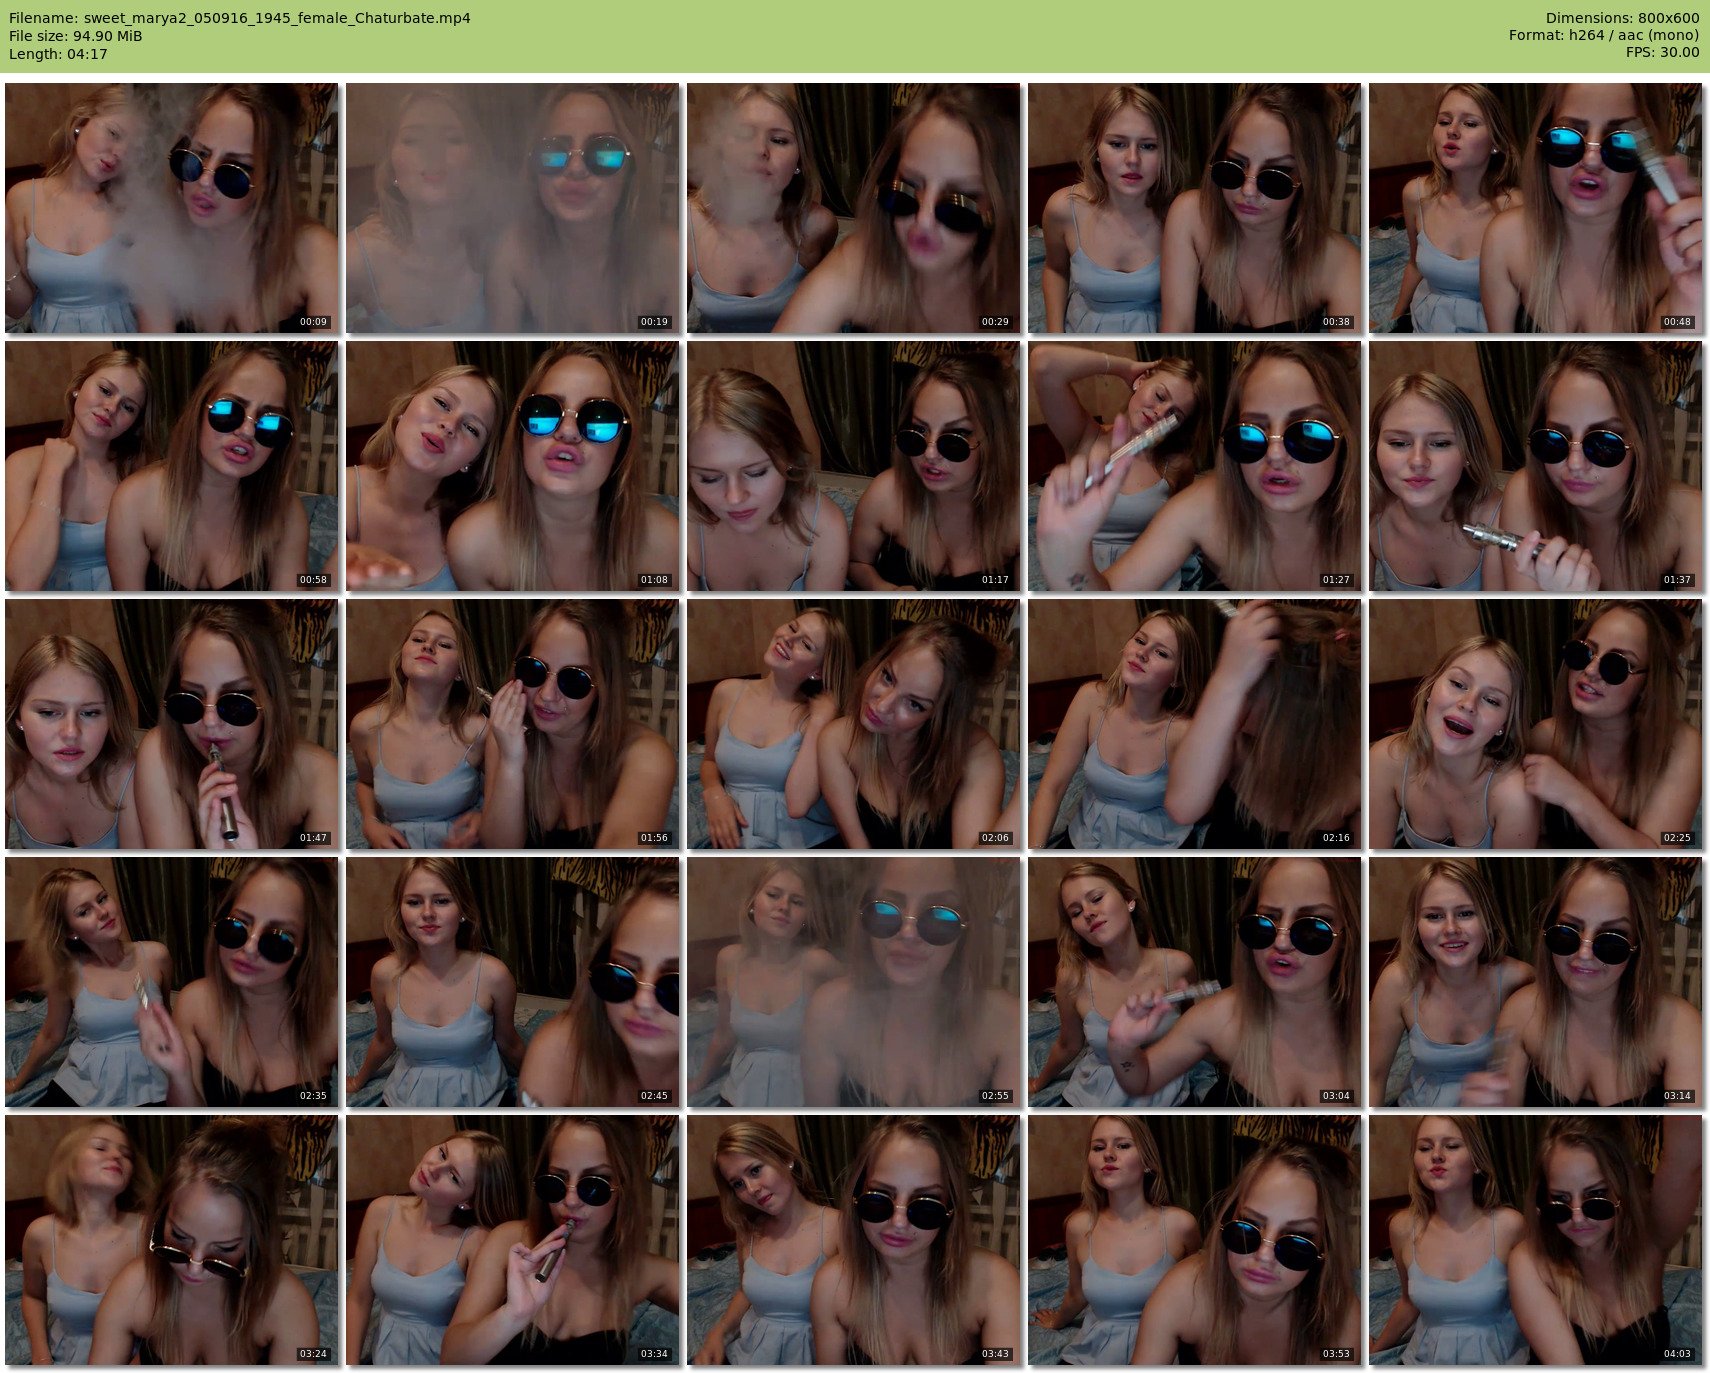Viewport: 1710px width, 1373px height.
Task: Pick the frame marked 01:56
Action: 512,724
